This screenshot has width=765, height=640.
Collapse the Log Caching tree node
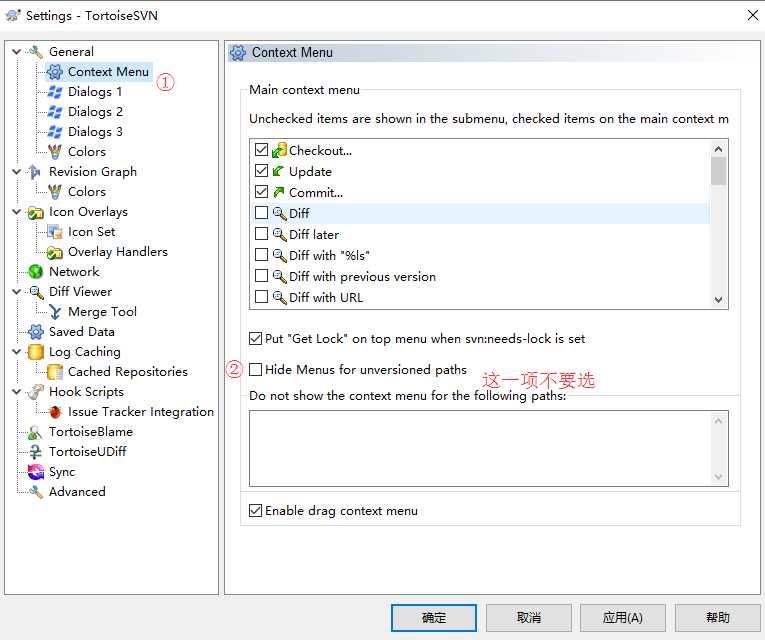pos(17,352)
